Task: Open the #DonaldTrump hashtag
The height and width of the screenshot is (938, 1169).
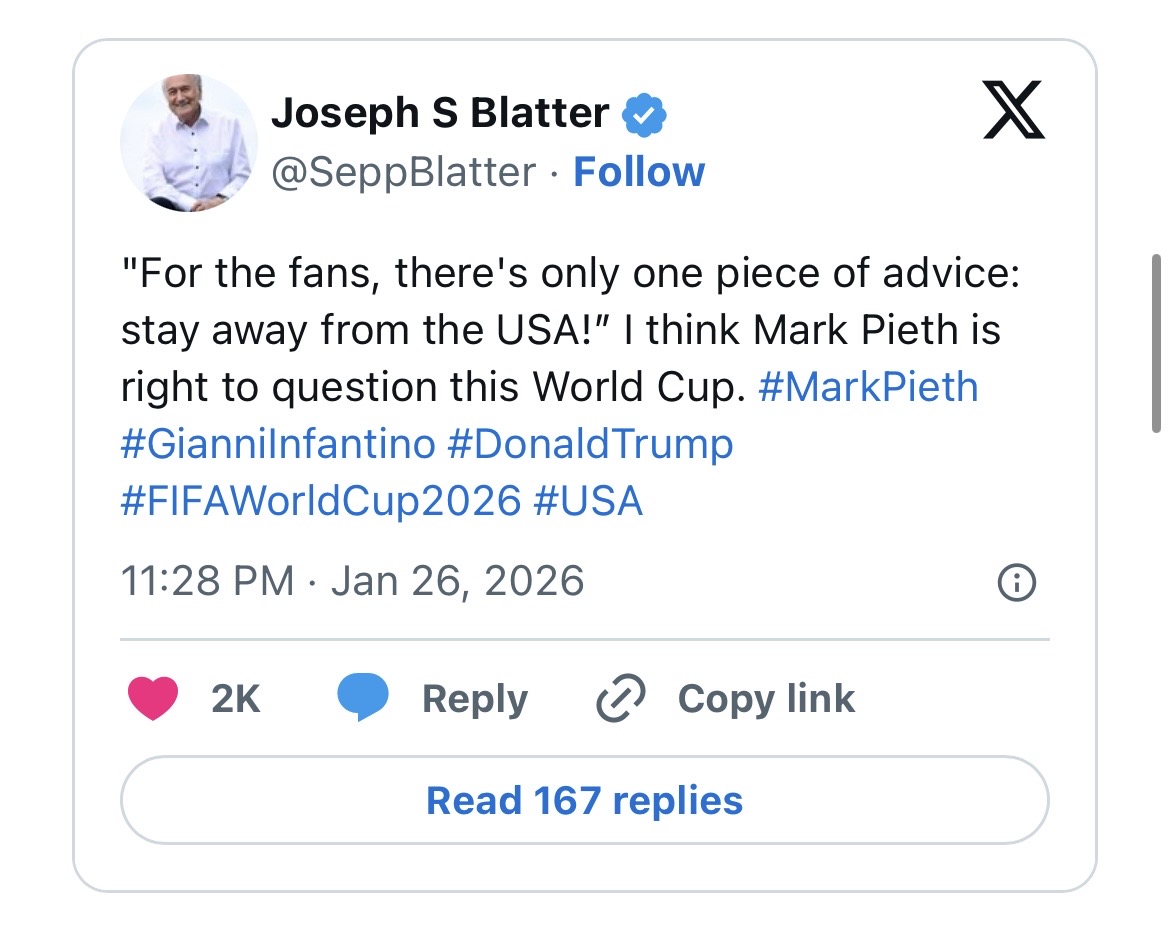Action: [590, 444]
